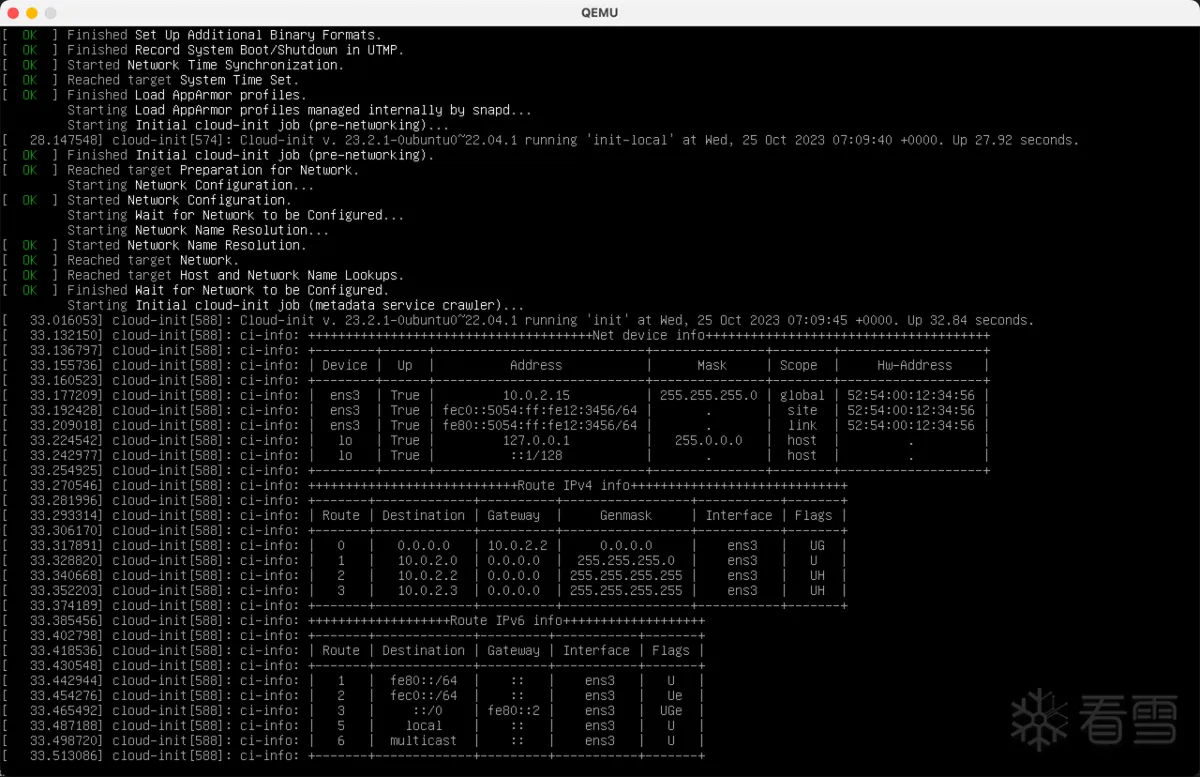Click the address fec0::5054:ff:fe12:3456/64

540,410
